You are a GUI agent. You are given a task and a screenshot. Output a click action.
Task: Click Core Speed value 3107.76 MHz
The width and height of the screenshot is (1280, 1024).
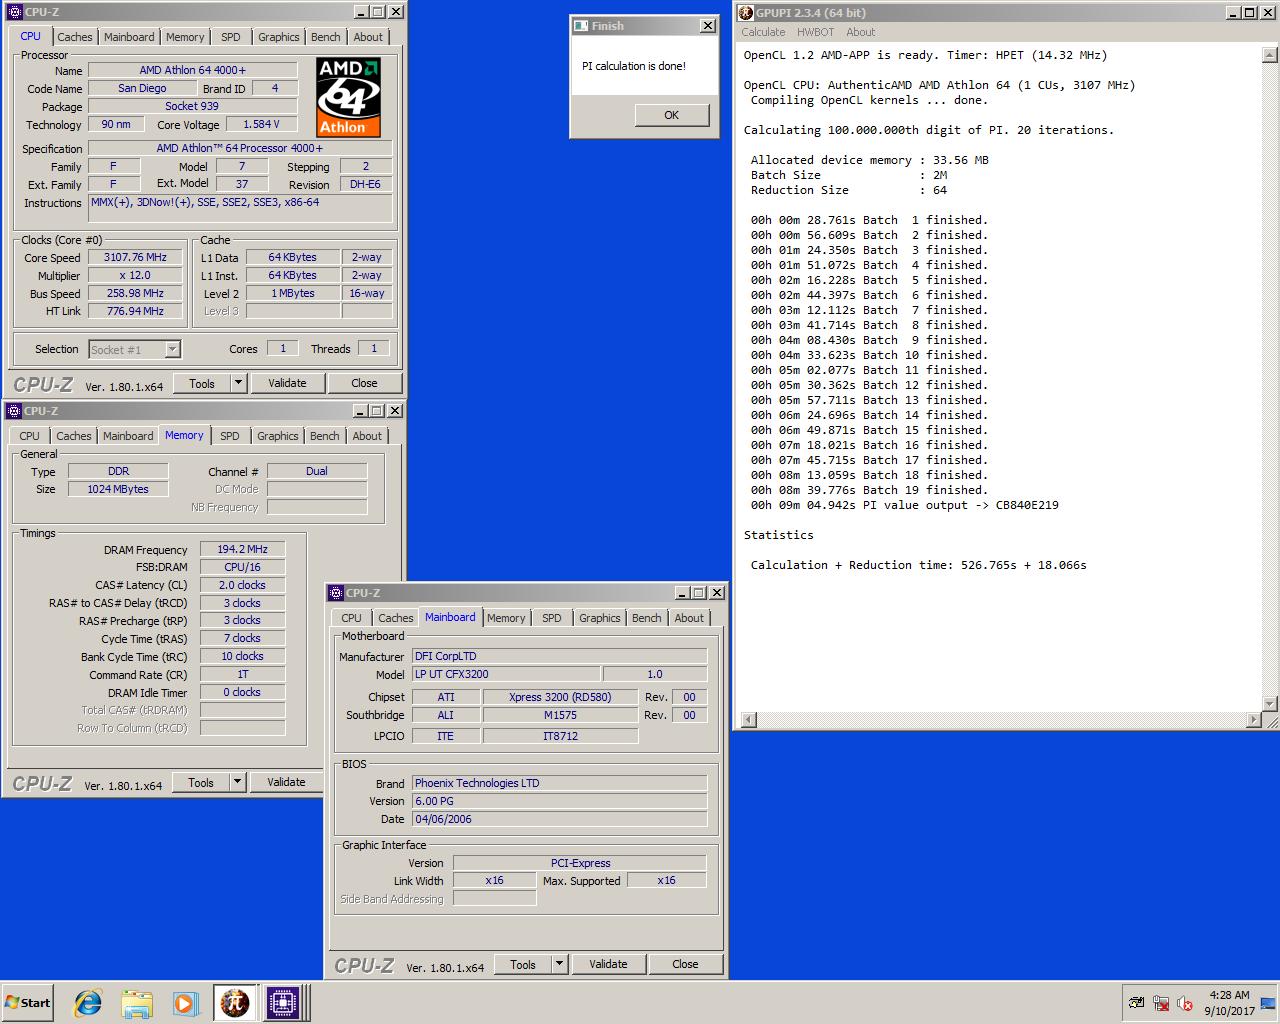[x=135, y=257]
